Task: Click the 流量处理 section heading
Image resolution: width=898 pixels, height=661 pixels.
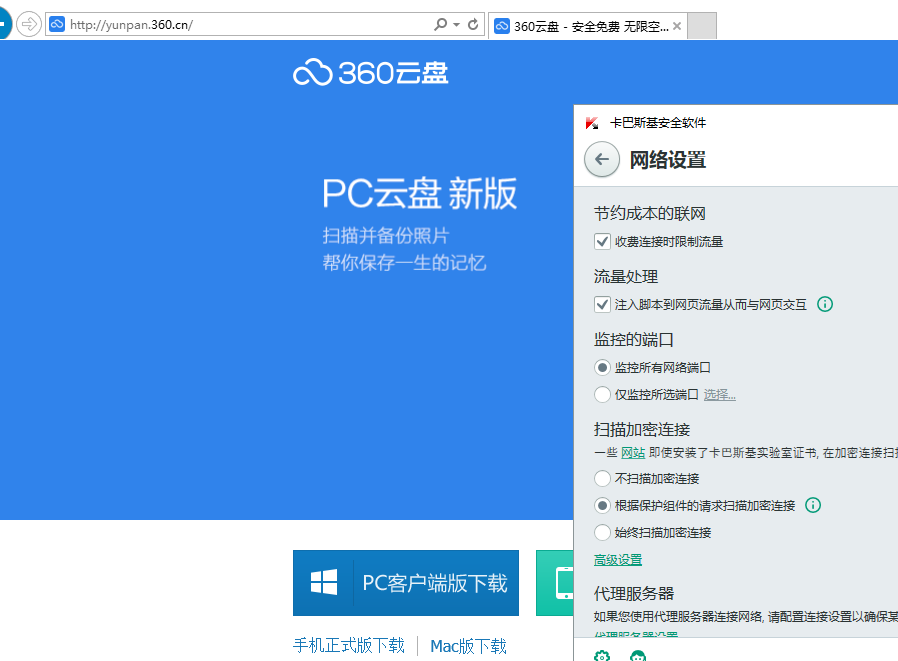Action: click(626, 277)
